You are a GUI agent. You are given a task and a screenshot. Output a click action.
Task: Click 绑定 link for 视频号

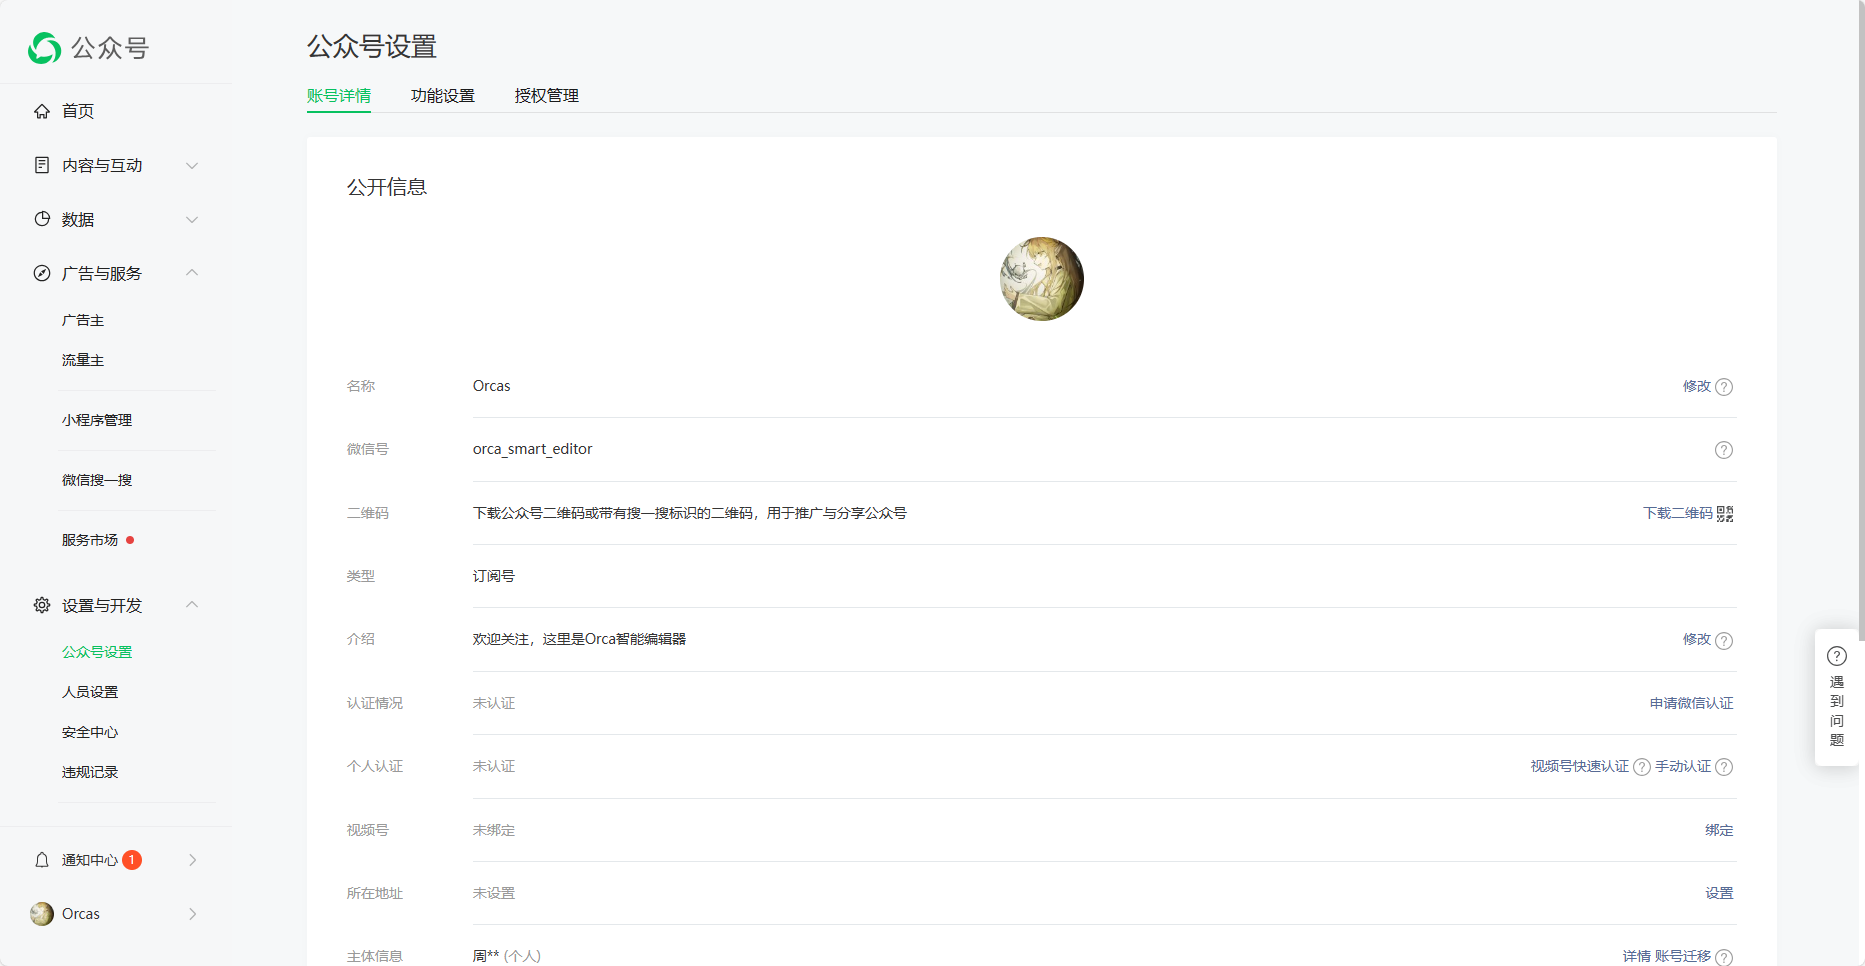[1719, 830]
